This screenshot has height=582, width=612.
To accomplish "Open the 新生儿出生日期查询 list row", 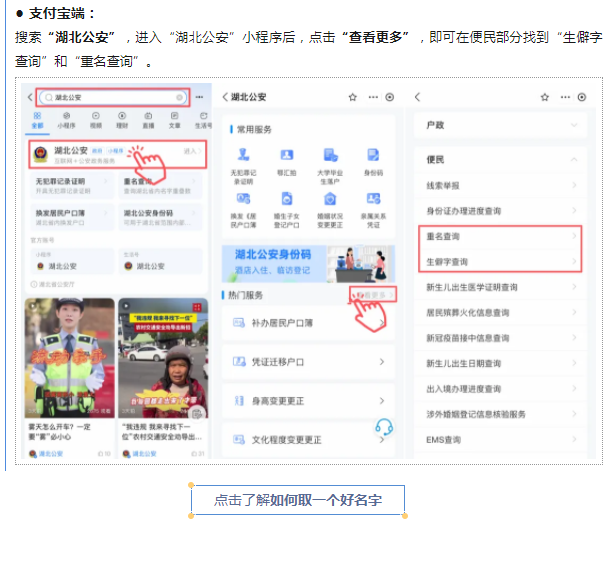I will tap(500, 363).
